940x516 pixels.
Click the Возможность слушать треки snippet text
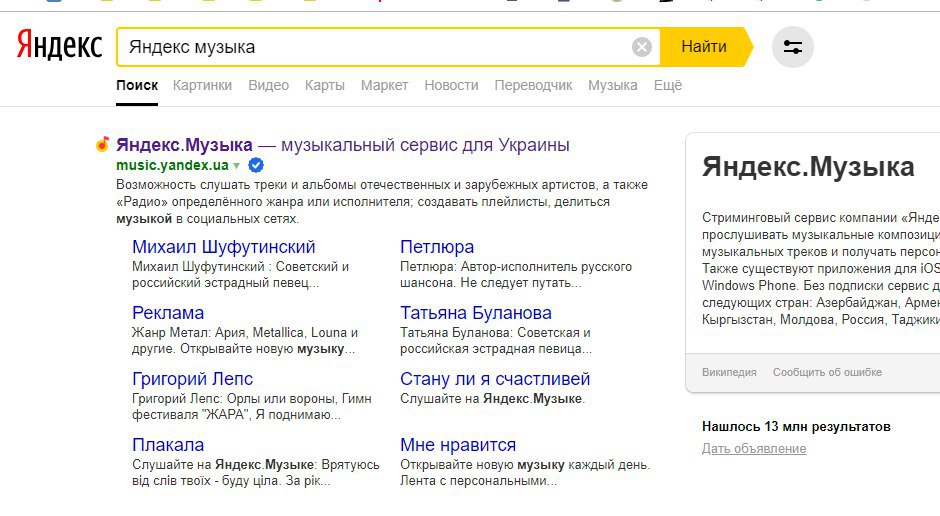click(x=382, y=201)
